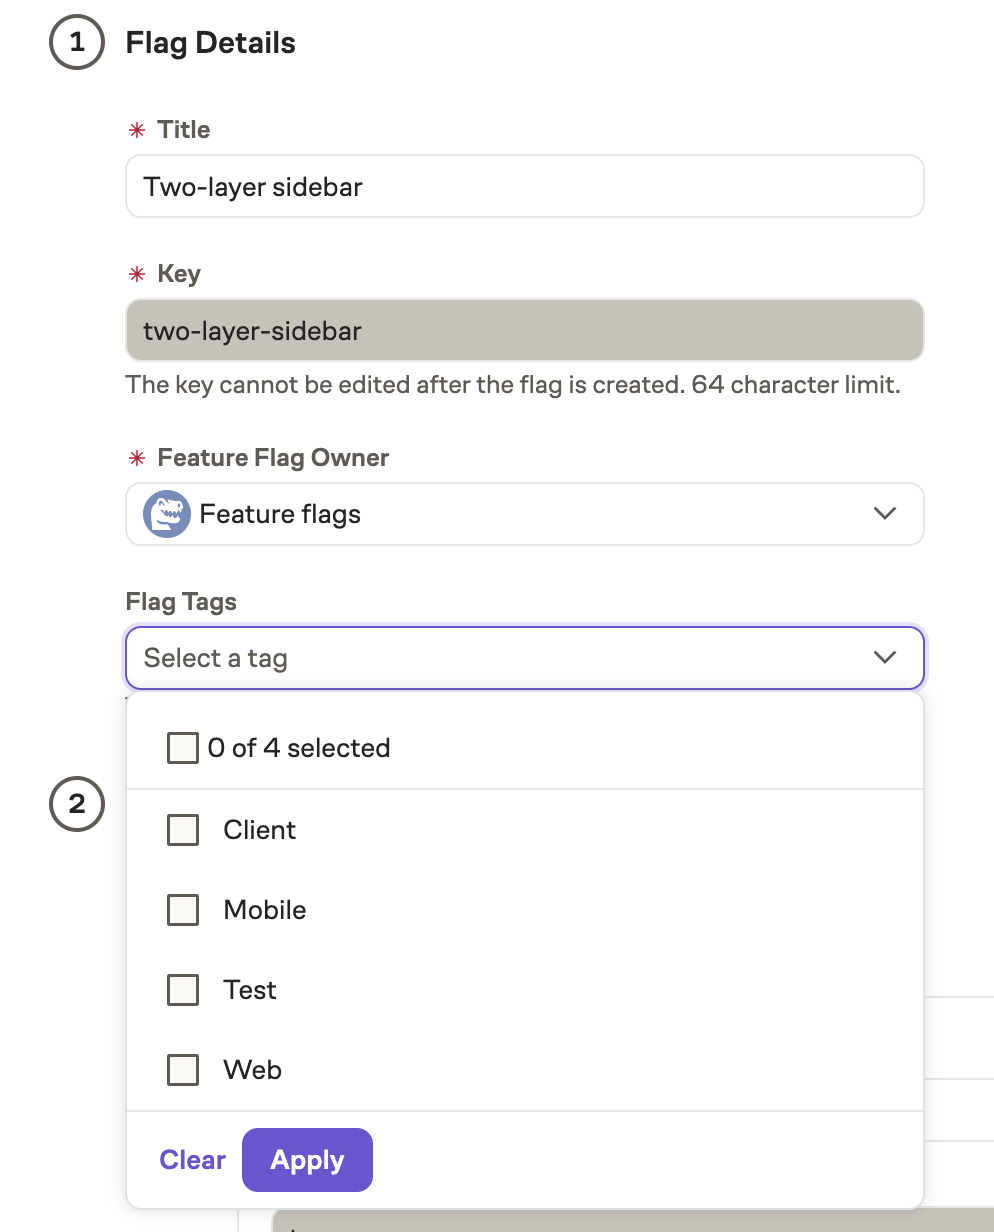Click inside the Title input field
This screenshot has width=994, height=1232.
pyautogui.click(x=525, y=186)
